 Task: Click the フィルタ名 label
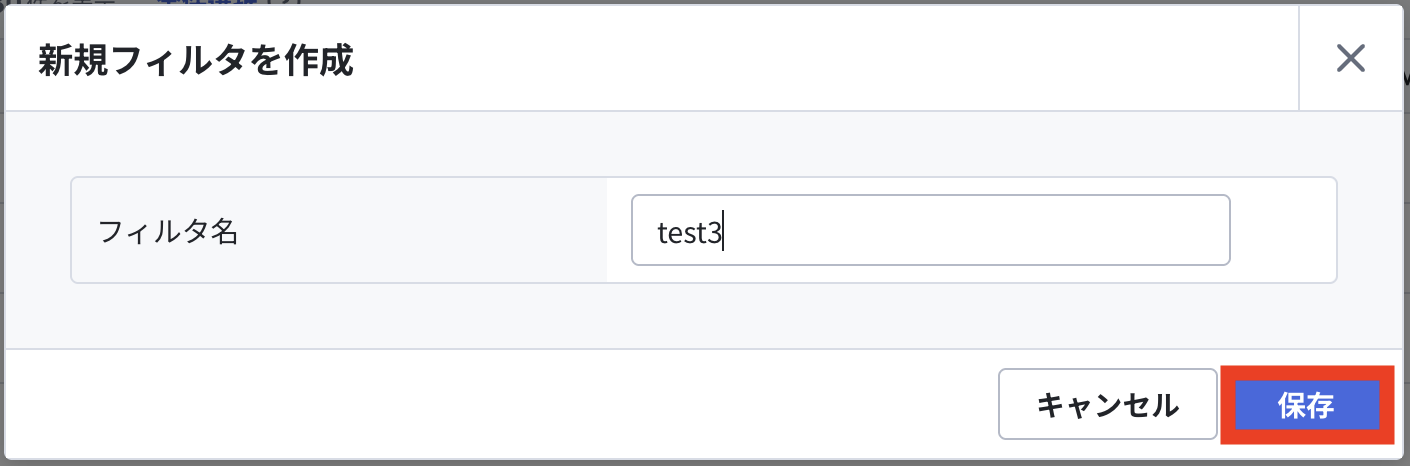(168, 232)
